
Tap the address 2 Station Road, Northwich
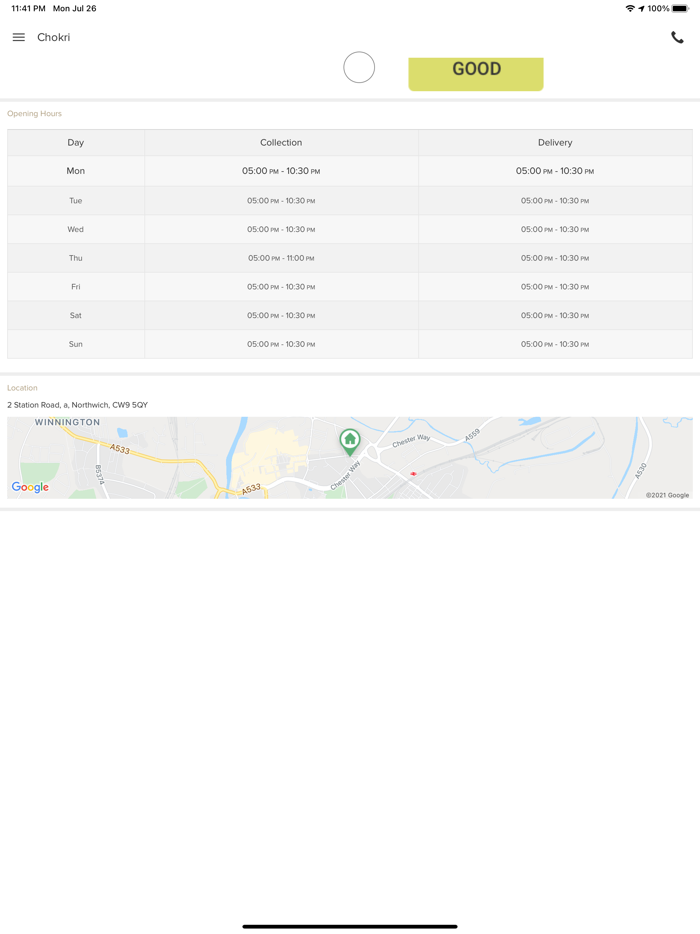coord(78,405)
